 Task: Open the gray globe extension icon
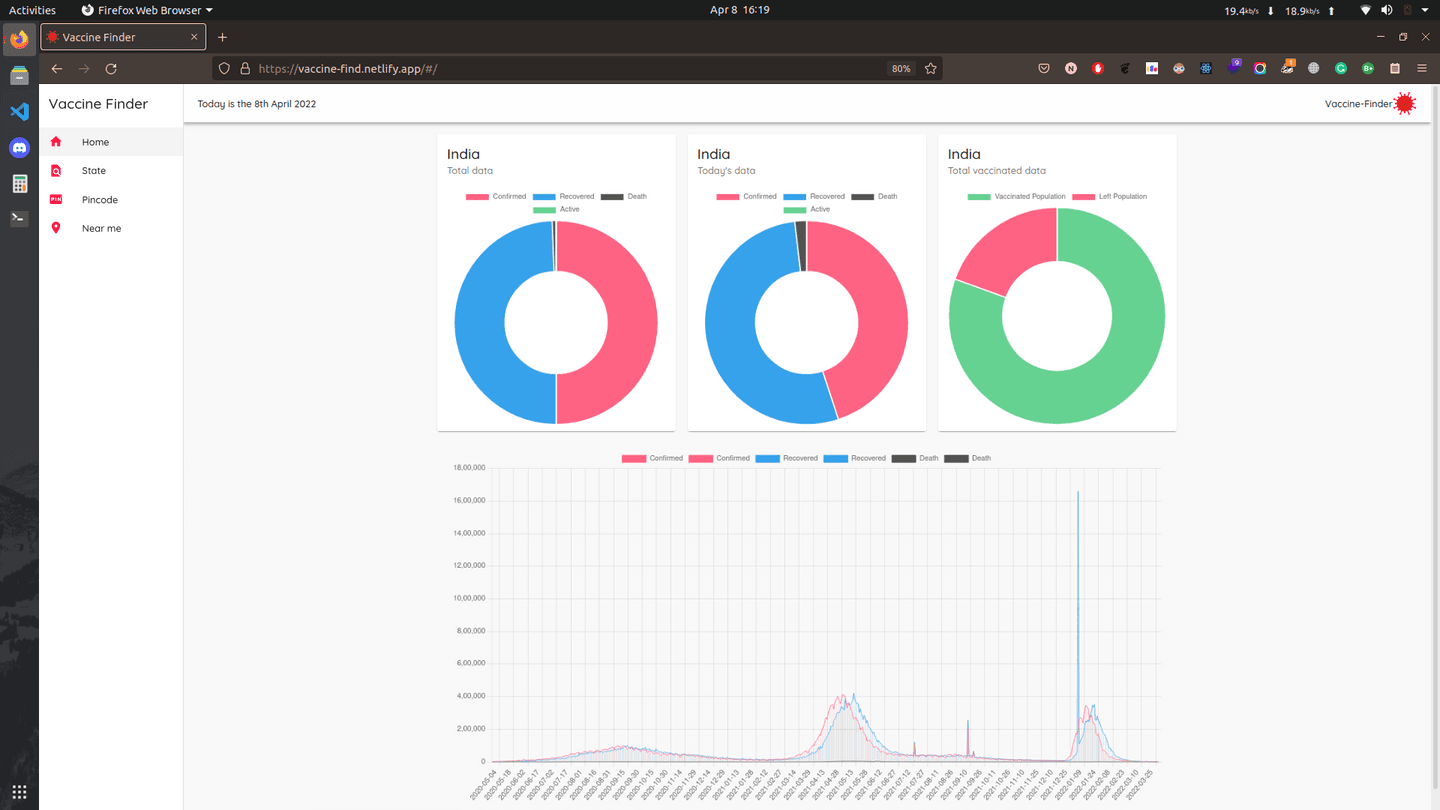(1314, 69)
